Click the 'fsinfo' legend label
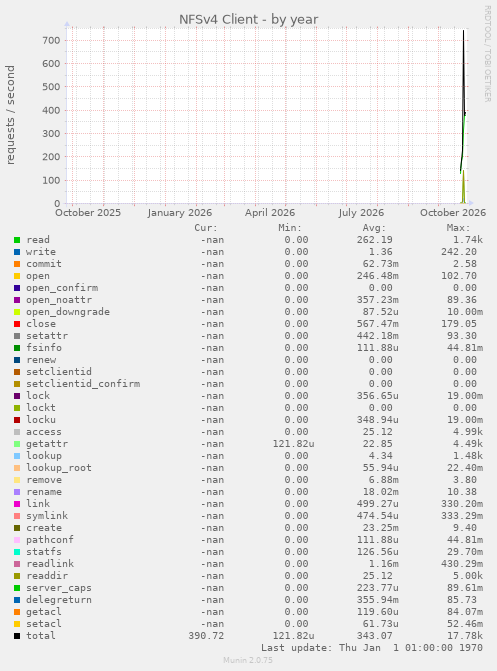The width and height of the screenshot is (497, 671). 44,348
